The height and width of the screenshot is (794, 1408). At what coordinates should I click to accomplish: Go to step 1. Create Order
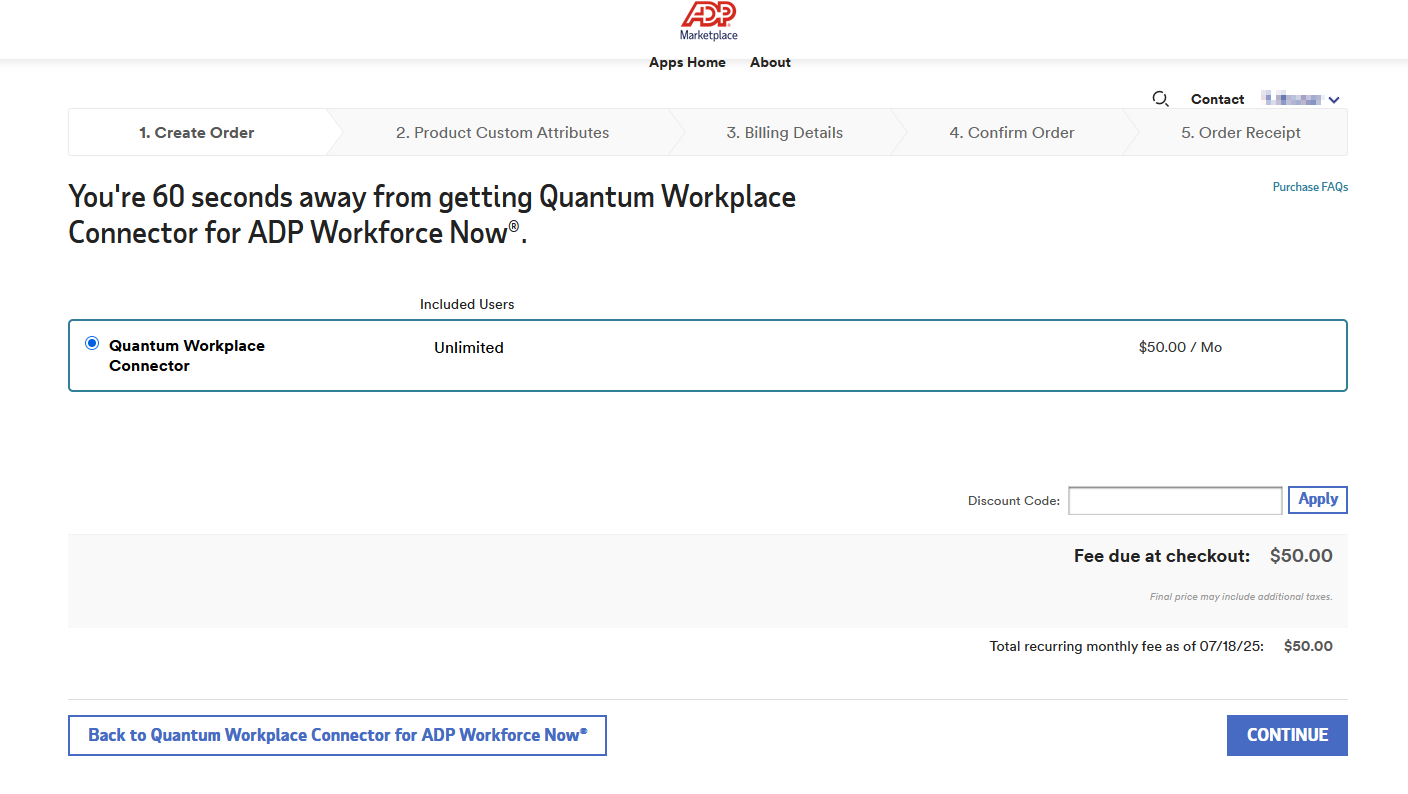pyautogui.click(x=197, y=132)
